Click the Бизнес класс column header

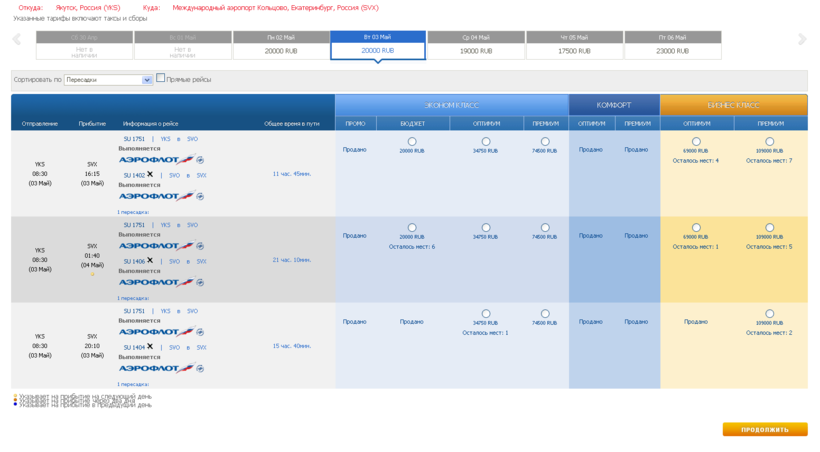(733, 105)
